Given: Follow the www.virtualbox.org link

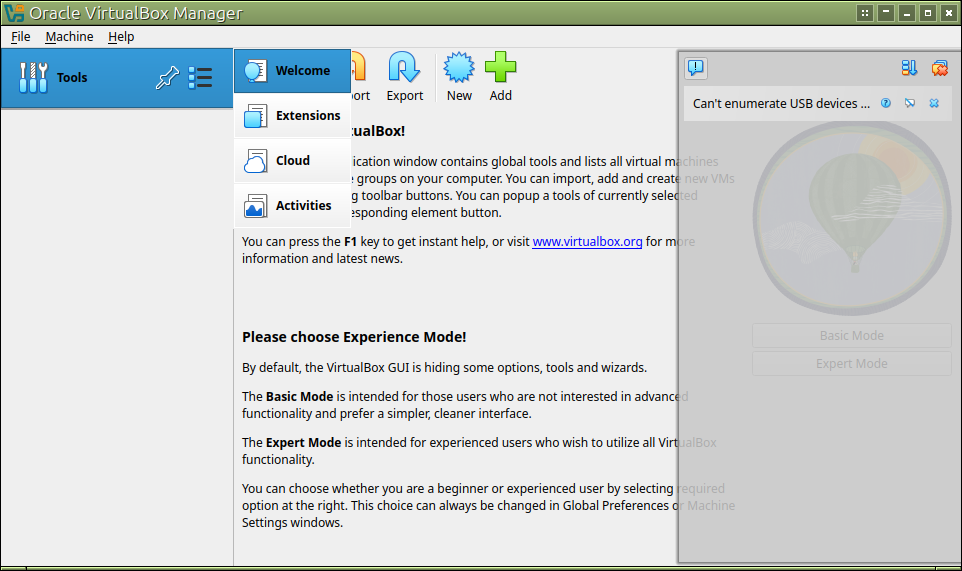Looking at the screenshot, I should [587, 241].
